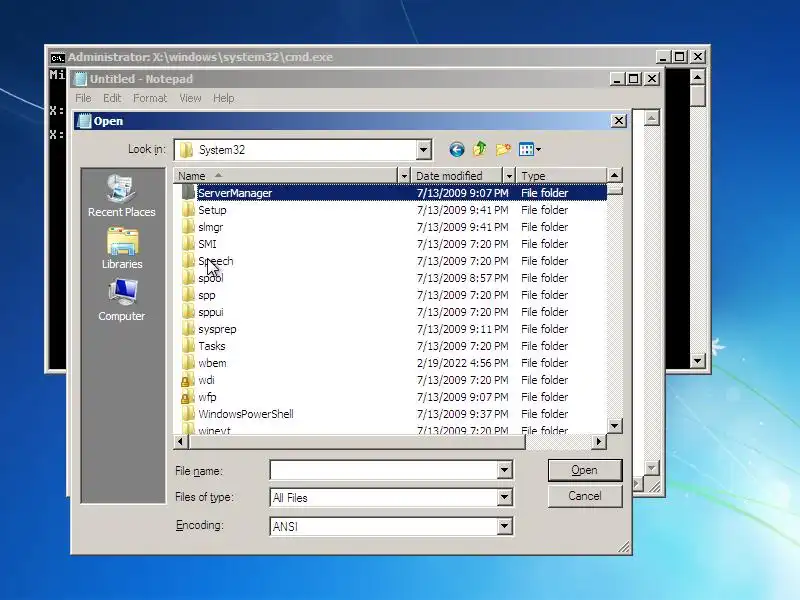Open the Views menu icon
The image size is (800, 600).
point(530,149)
